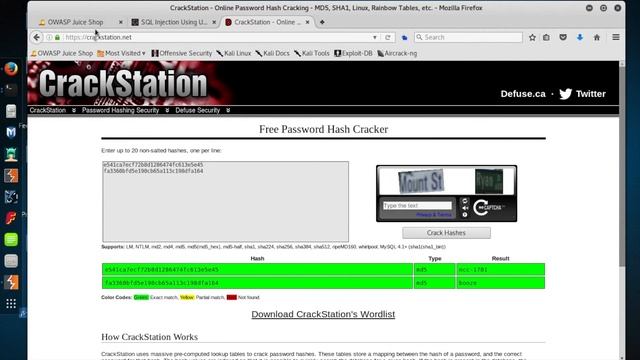Open the files icon in the dock
This screenshot has width=640, height=360.
11,111
